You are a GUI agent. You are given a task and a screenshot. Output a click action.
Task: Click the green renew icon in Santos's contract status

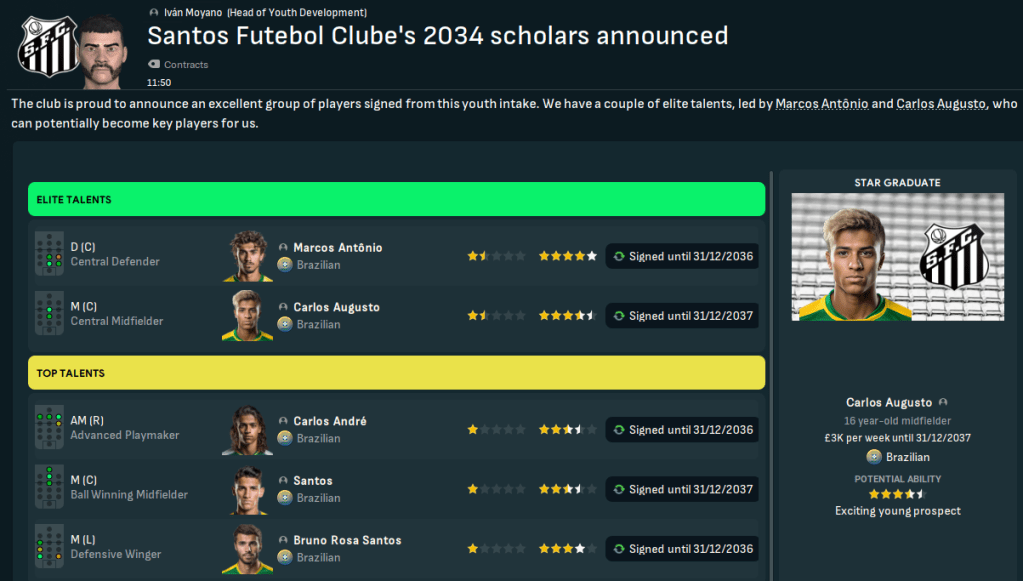(x=619, y=490)
